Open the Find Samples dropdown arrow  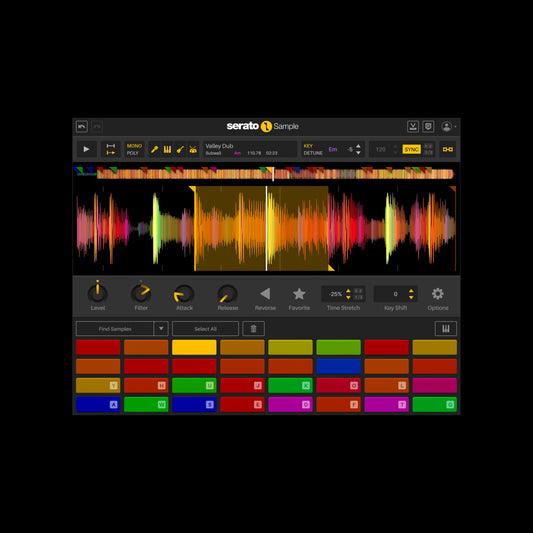(x=161, y=329)
